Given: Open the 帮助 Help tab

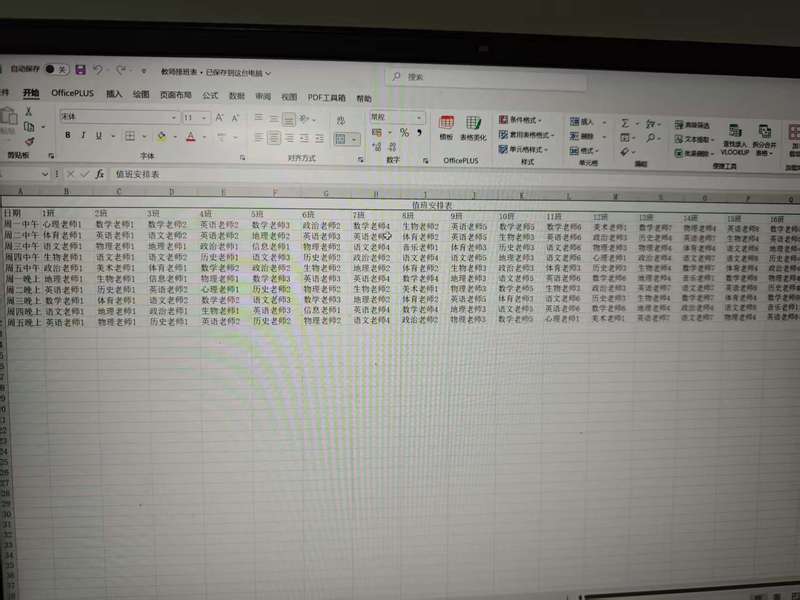Looking at the screenshot, I should 364,98.
